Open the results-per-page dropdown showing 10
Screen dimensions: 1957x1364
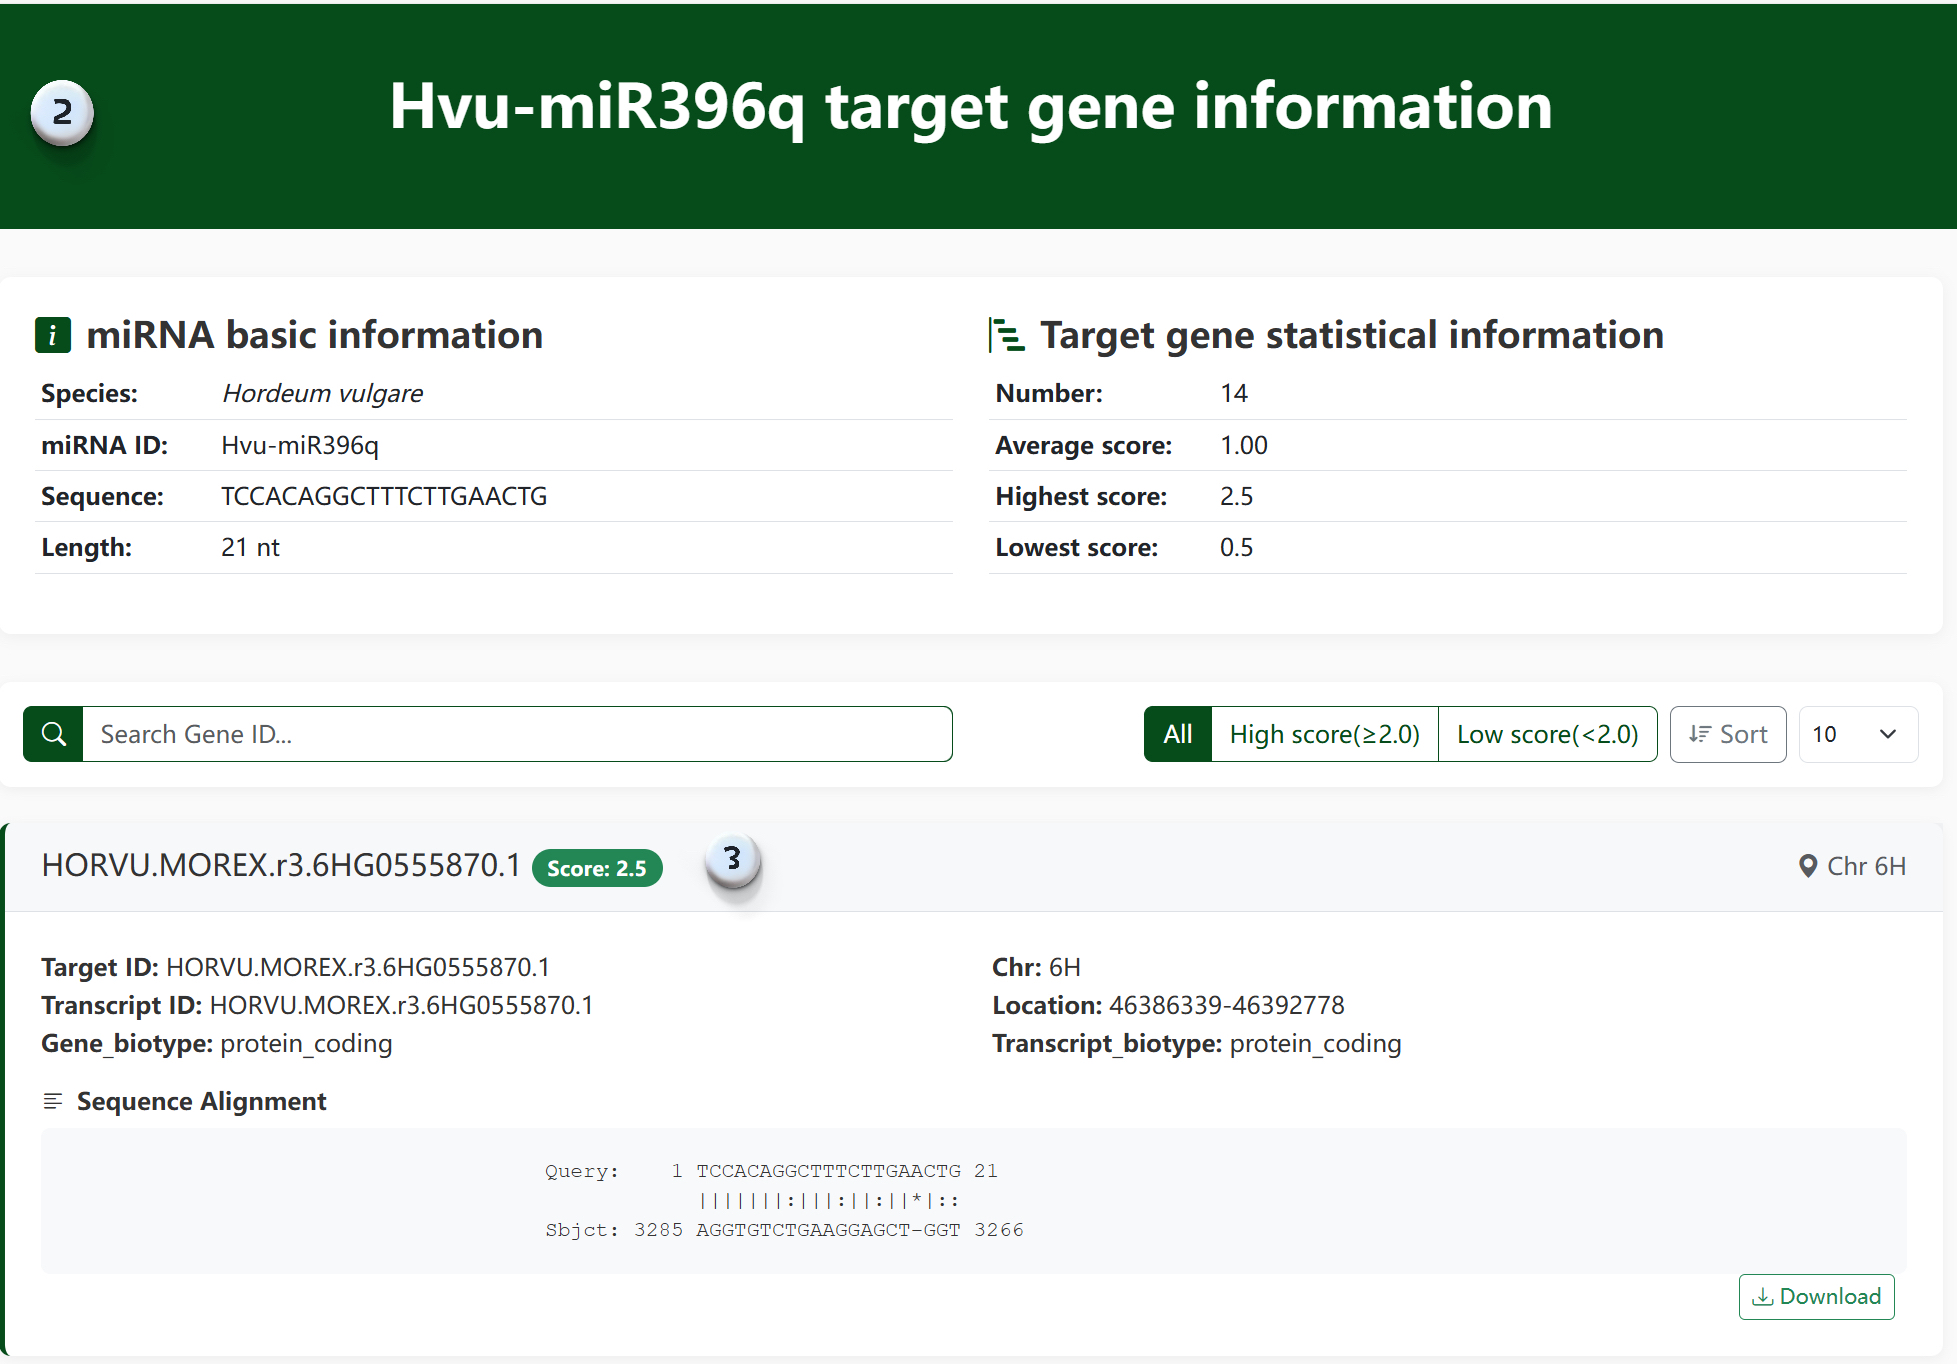click(1858, 734)
